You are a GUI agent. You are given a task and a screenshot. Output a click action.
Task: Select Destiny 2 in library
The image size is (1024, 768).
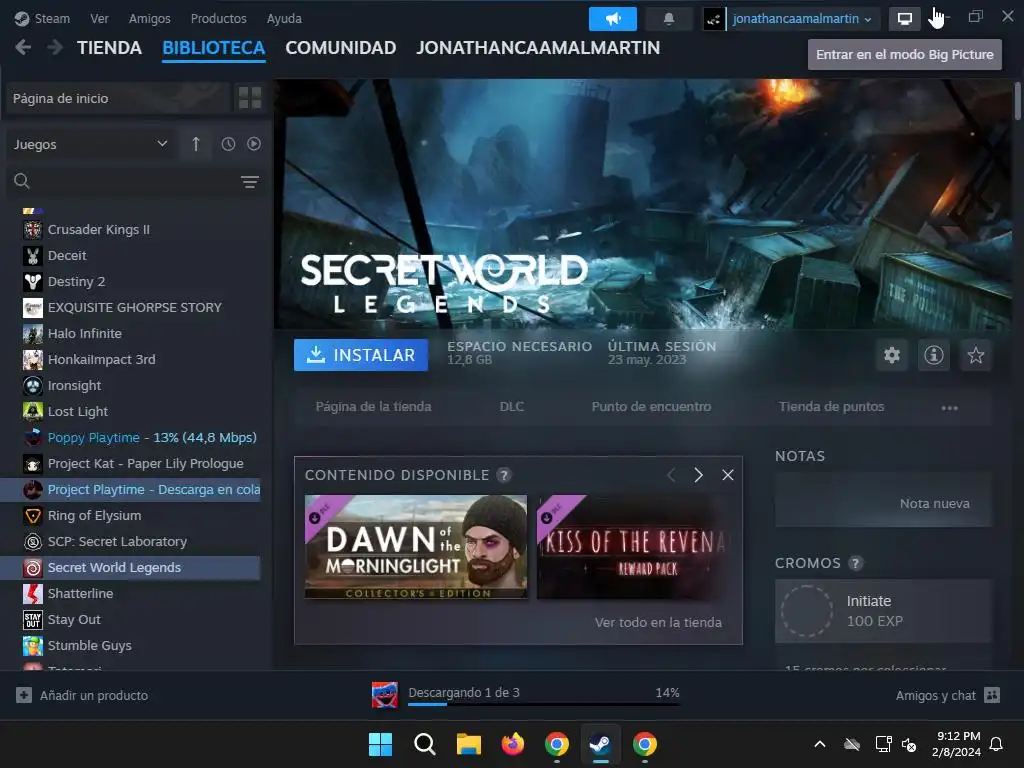point(131,281)
